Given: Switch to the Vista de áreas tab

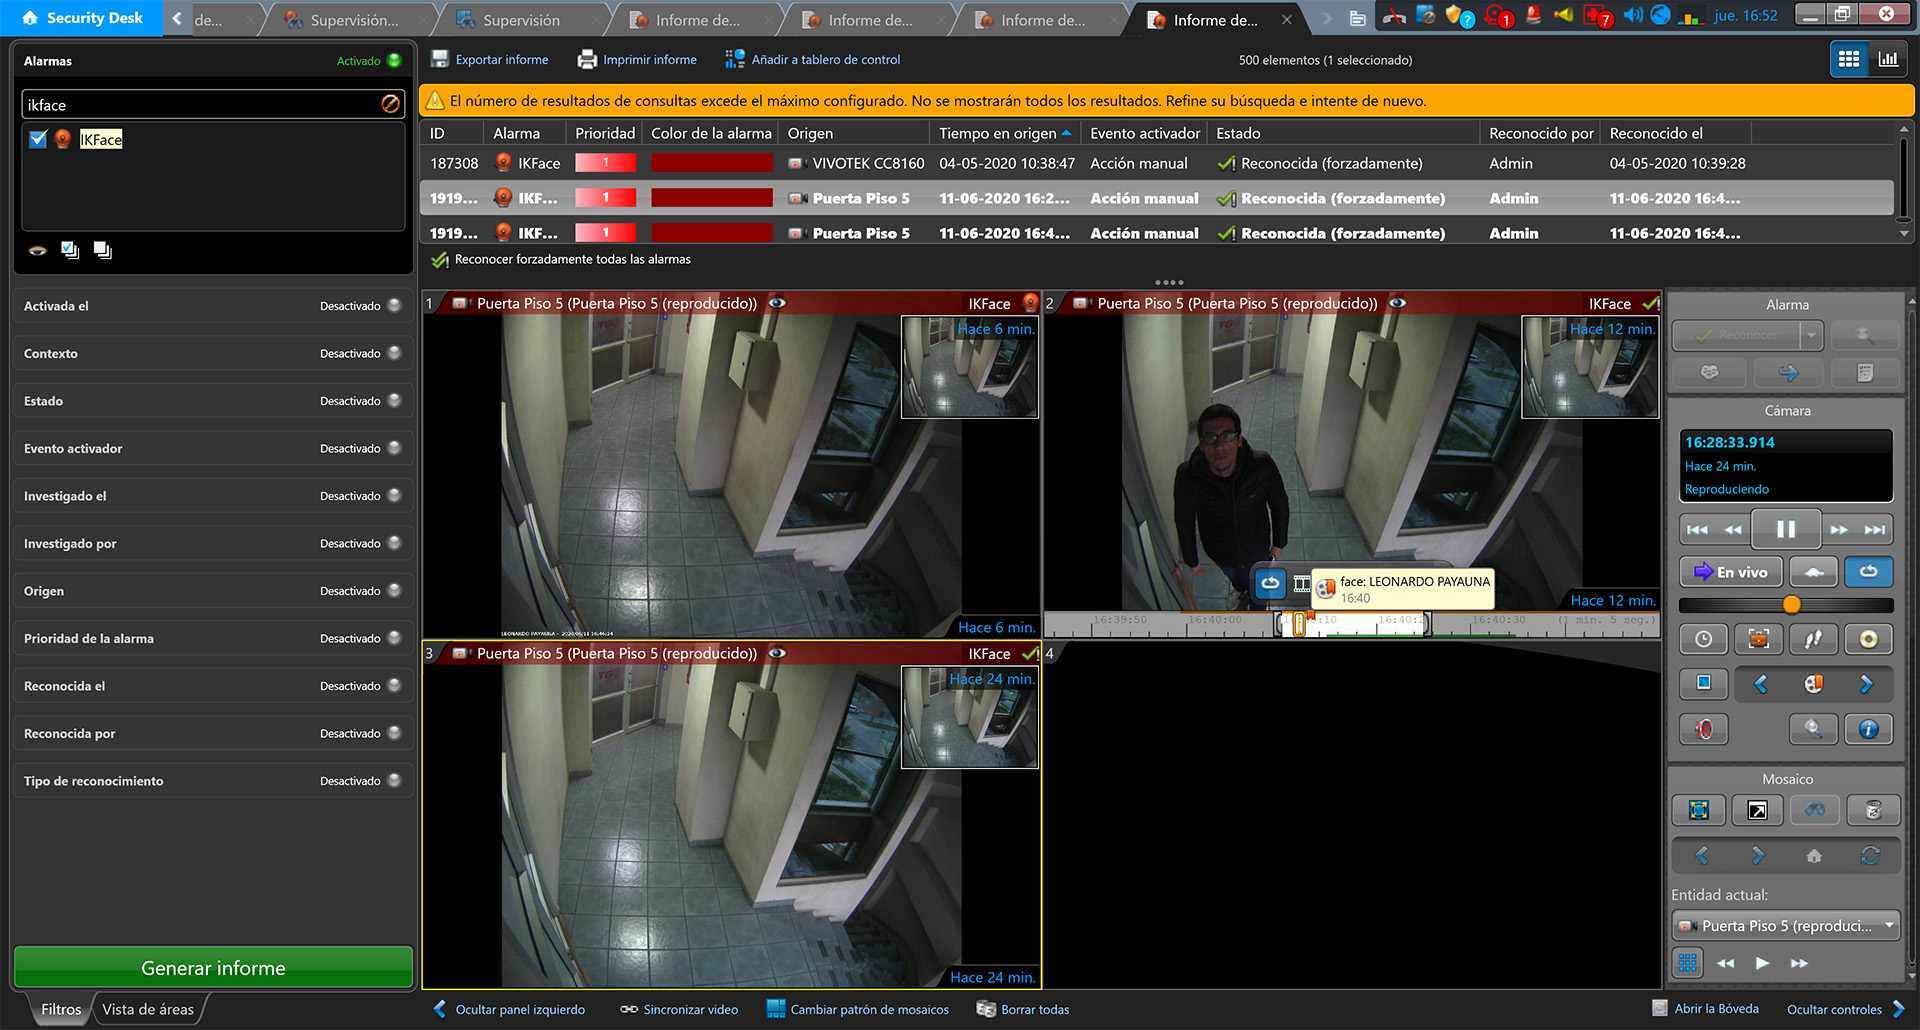Looking at the screenshot, I should point(148,1009).
